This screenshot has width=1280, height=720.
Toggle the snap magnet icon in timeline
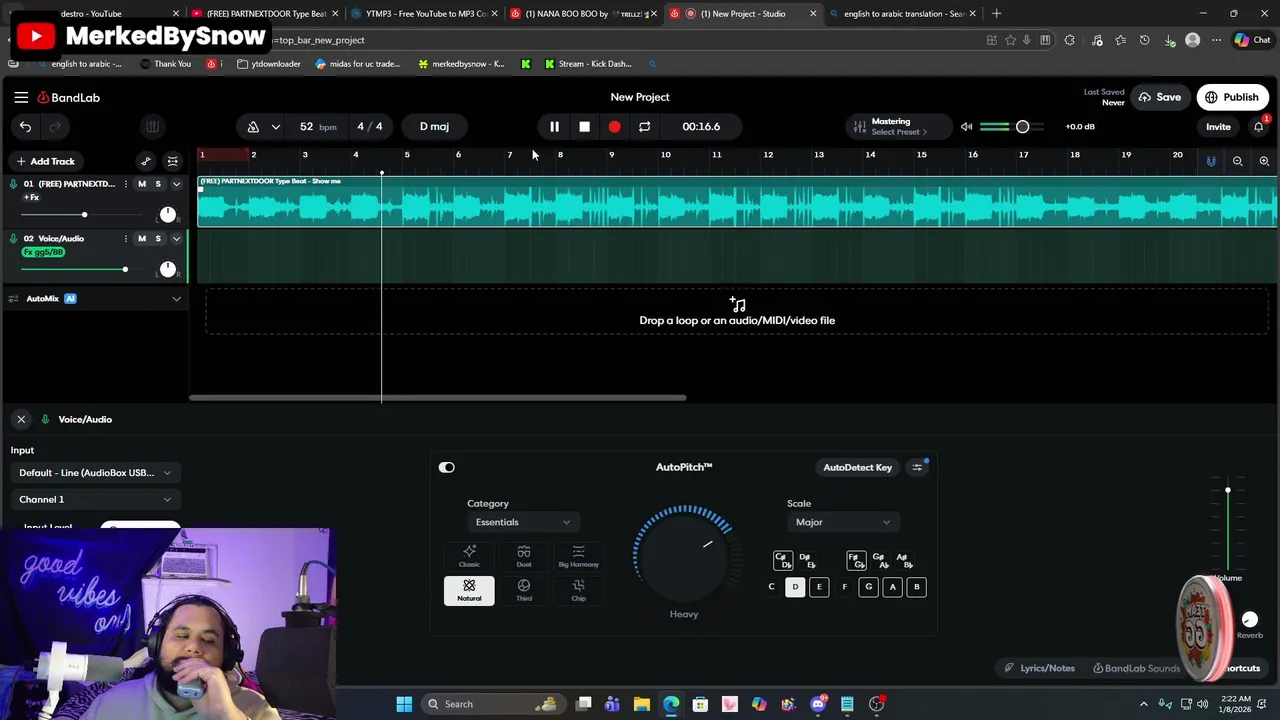tap(1211, 161)
